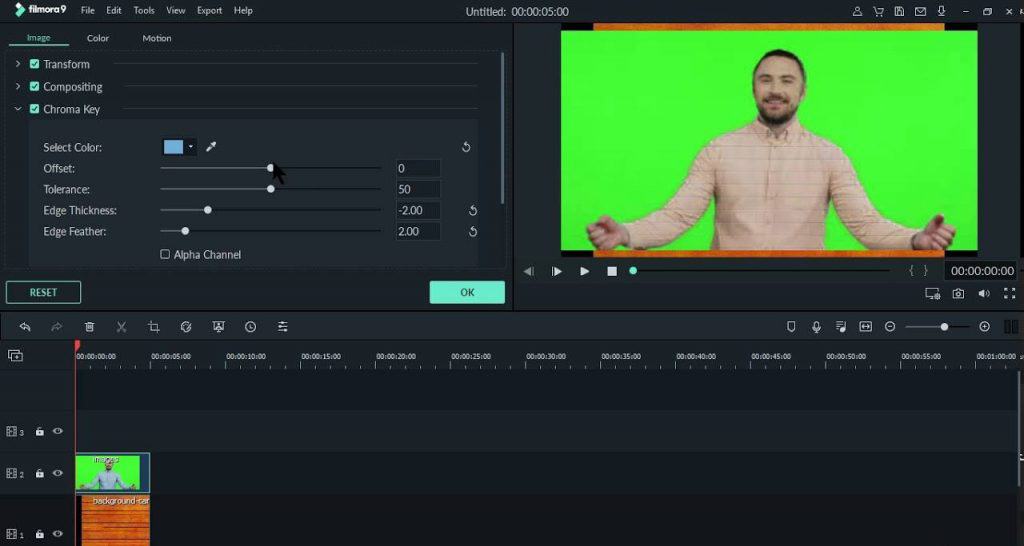The width and height of the screenshot is (1024, 546).
Task: Lock track 2
Action: [x=40, y=474]
